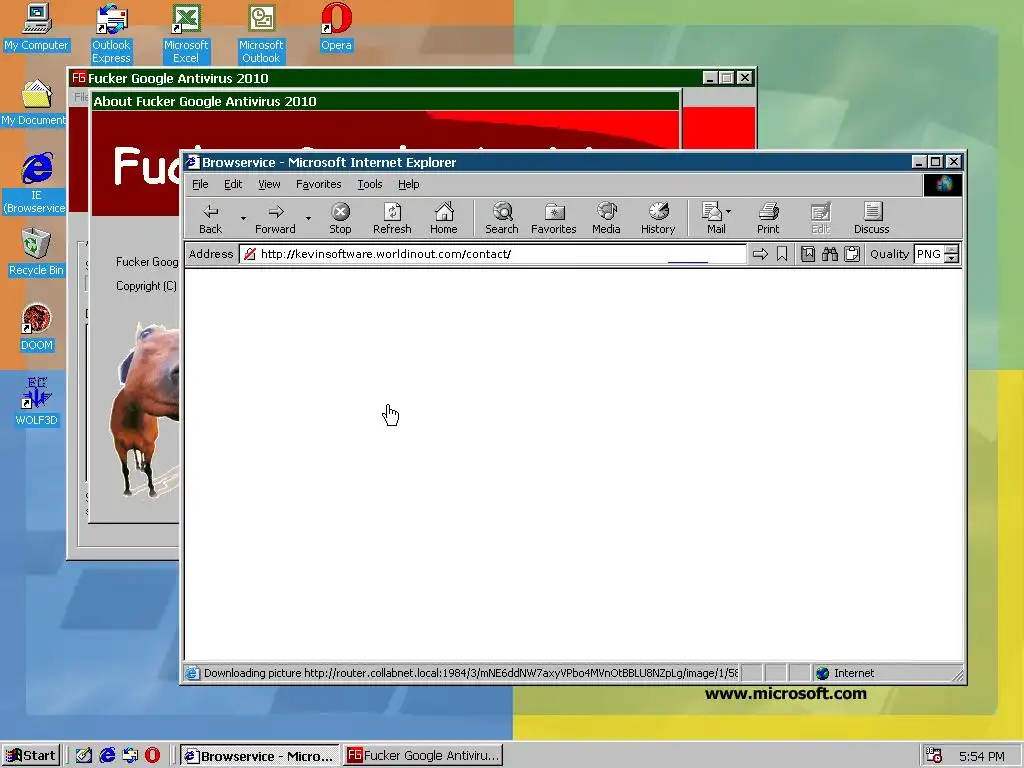Click the bookmarks book icon
Screen dimensions: 1024x768
point(808,254)
